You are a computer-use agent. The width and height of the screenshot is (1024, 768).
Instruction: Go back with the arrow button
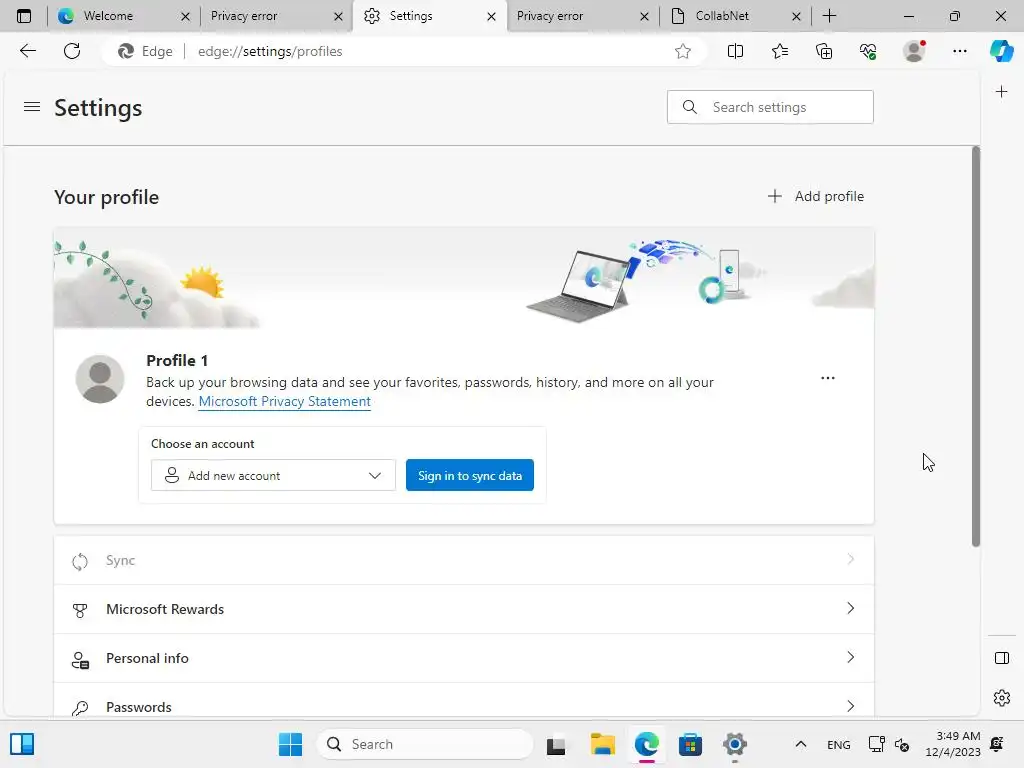click(27, 51)
